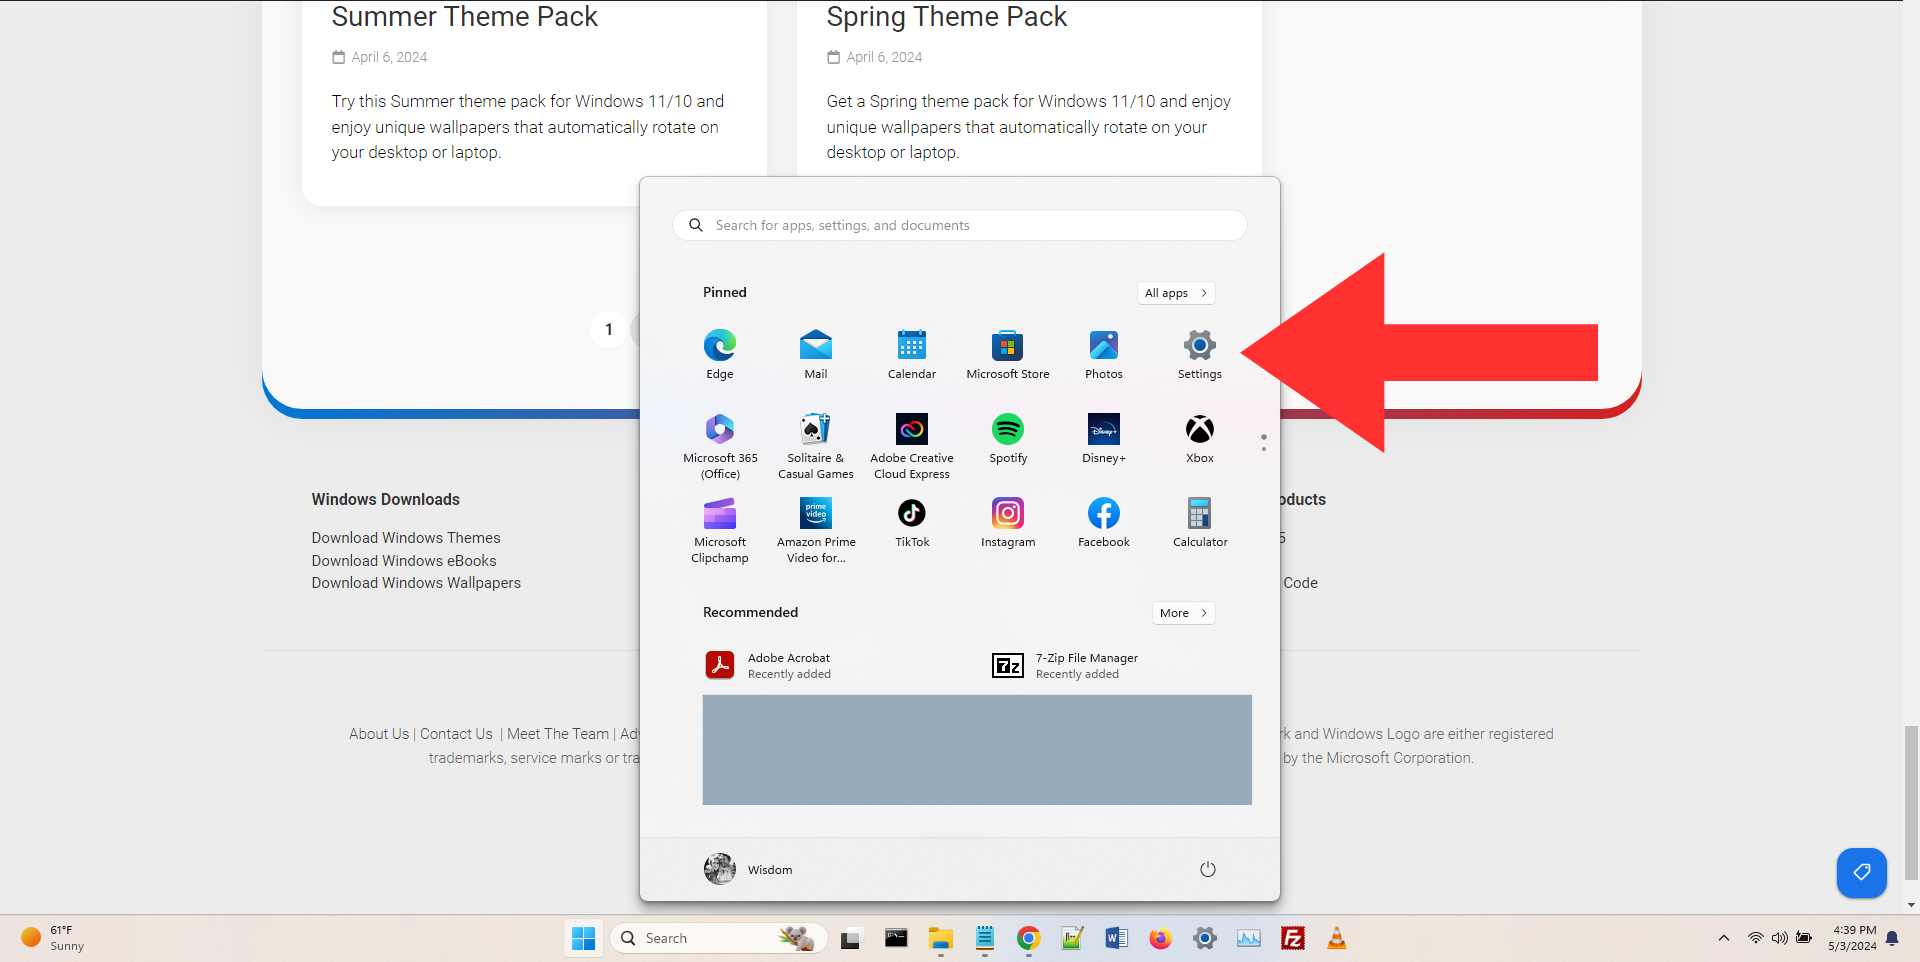
Task: Open Settings gear on the taskbar
Action: coord(1204,938)
